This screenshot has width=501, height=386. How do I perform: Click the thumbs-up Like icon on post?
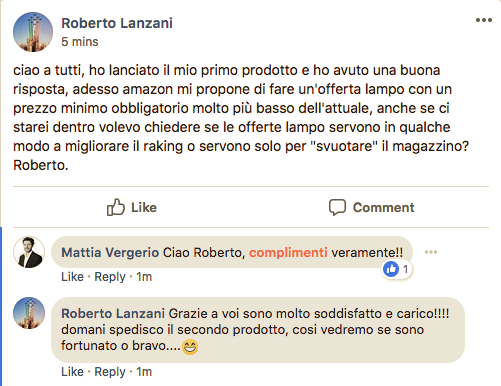pyautogui.click(x=116, y=207)
